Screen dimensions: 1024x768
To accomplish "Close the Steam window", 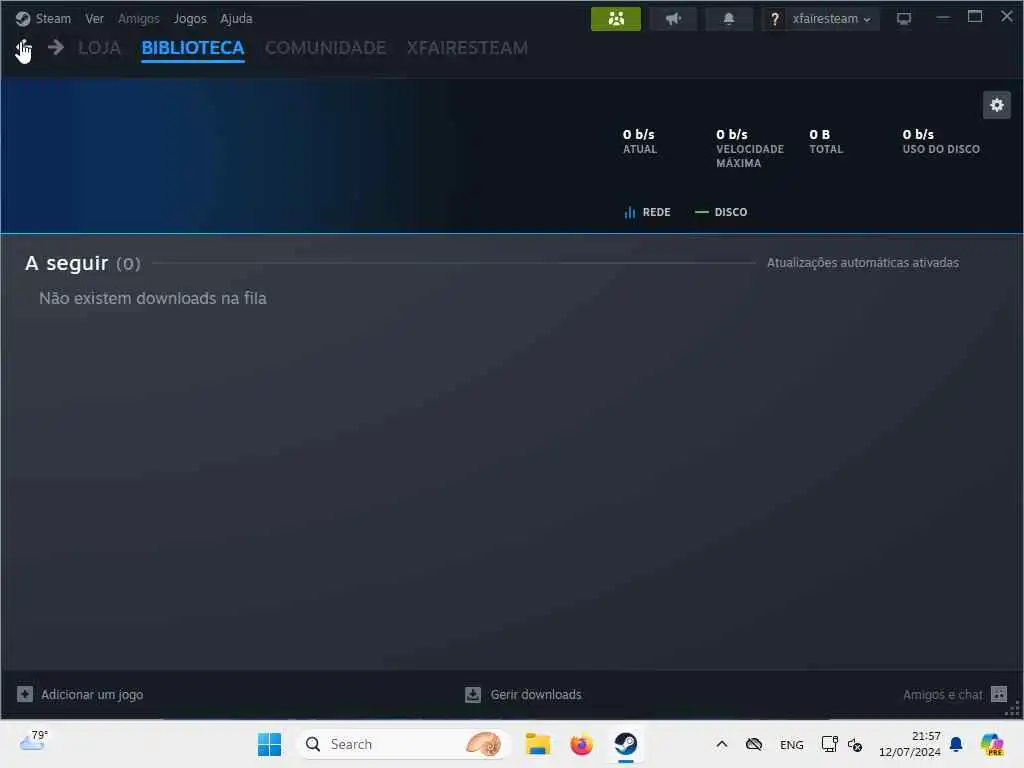I will click(x=1007, y=17).
